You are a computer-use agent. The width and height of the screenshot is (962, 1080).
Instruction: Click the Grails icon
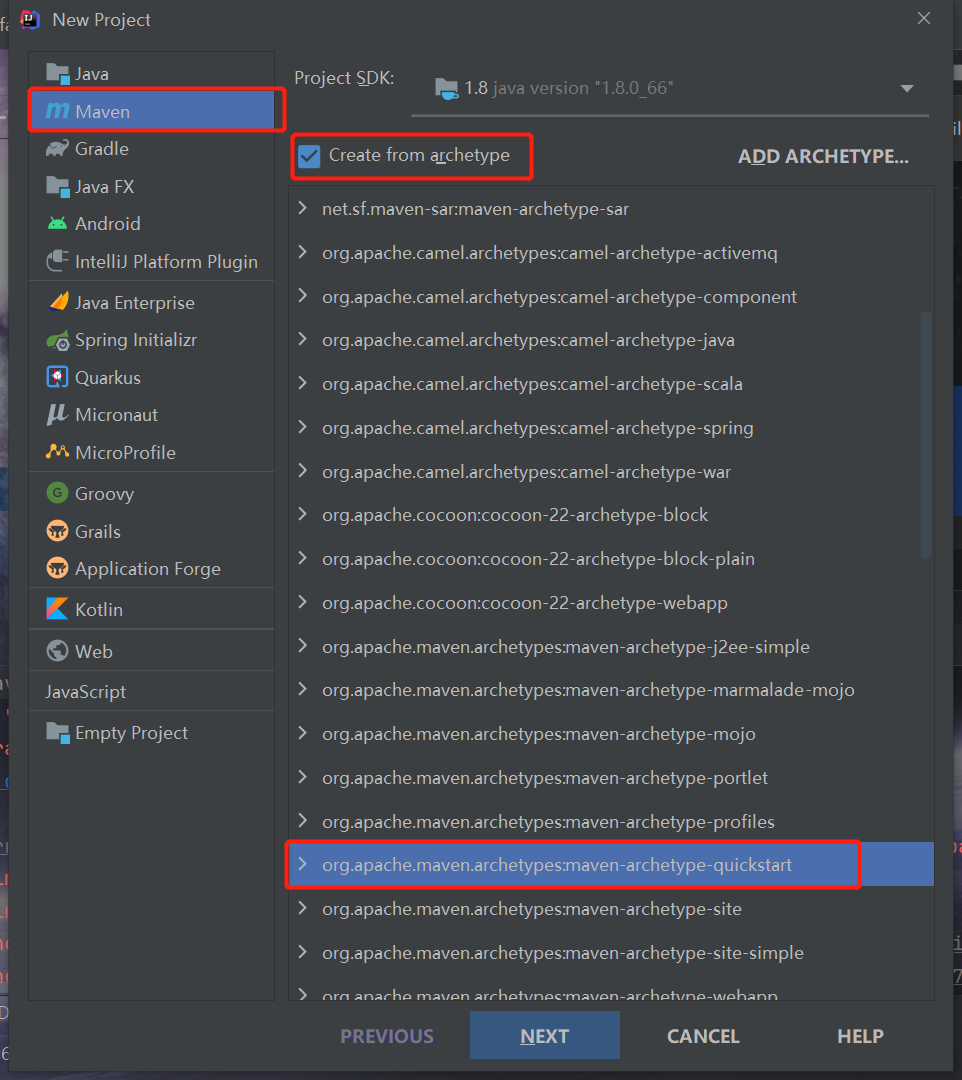point(57,531)
